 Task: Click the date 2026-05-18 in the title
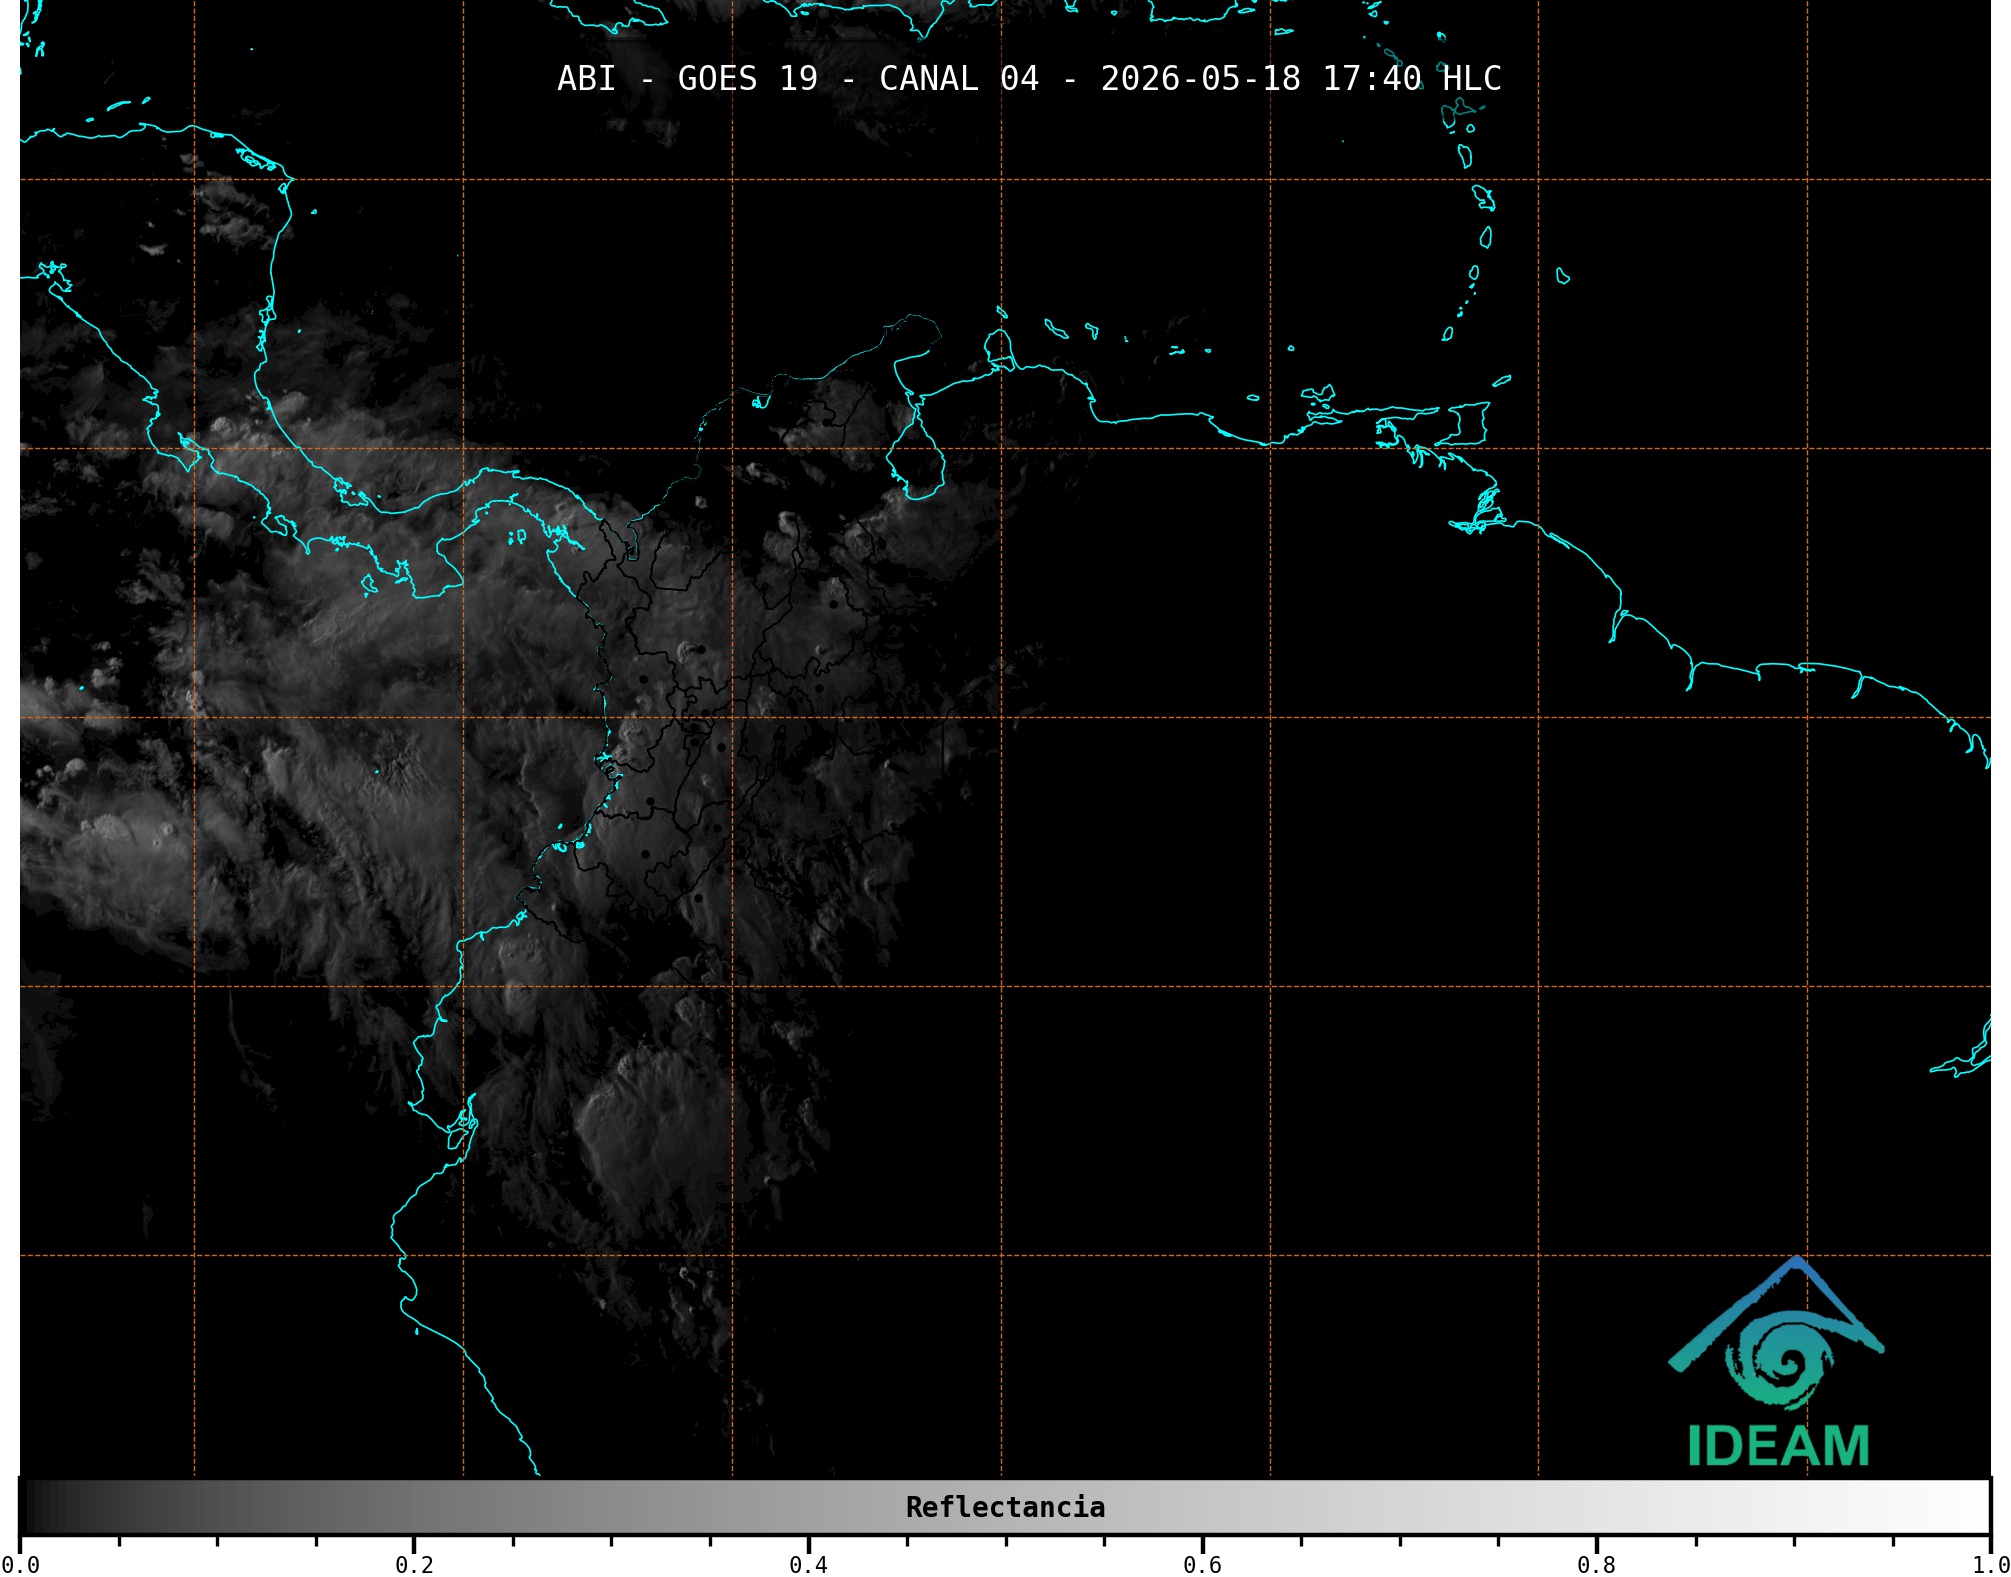point(1201,78)
